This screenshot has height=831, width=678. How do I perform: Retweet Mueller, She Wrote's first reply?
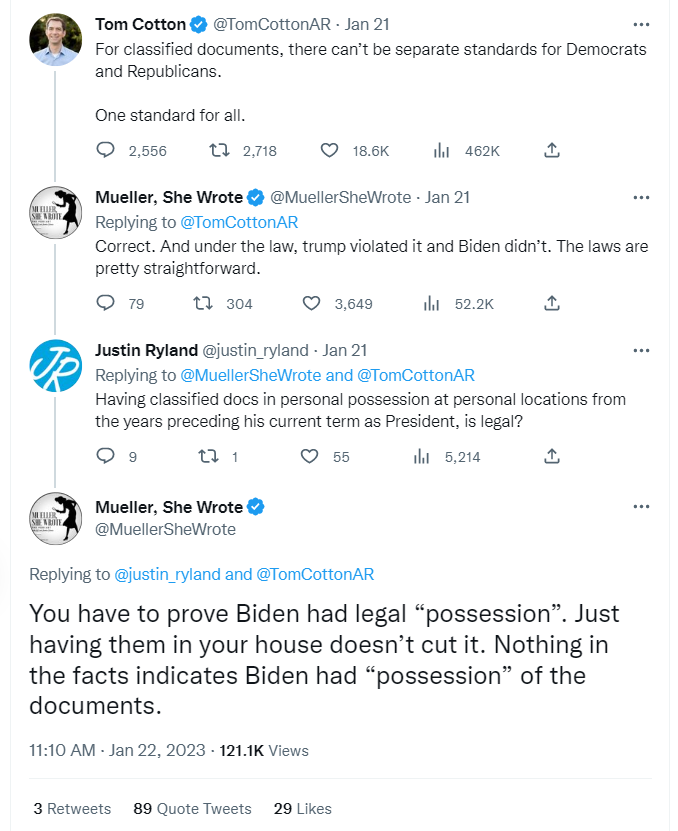tap(202, 303)
